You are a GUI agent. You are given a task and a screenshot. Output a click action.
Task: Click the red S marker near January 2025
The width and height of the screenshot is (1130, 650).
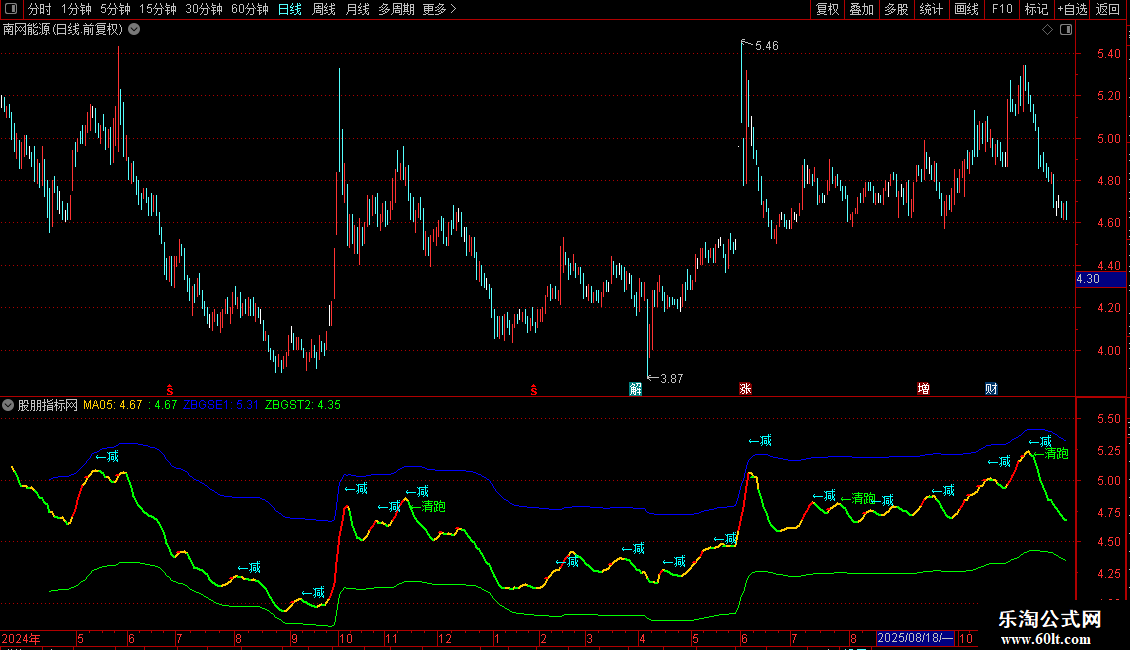[534, 390]
